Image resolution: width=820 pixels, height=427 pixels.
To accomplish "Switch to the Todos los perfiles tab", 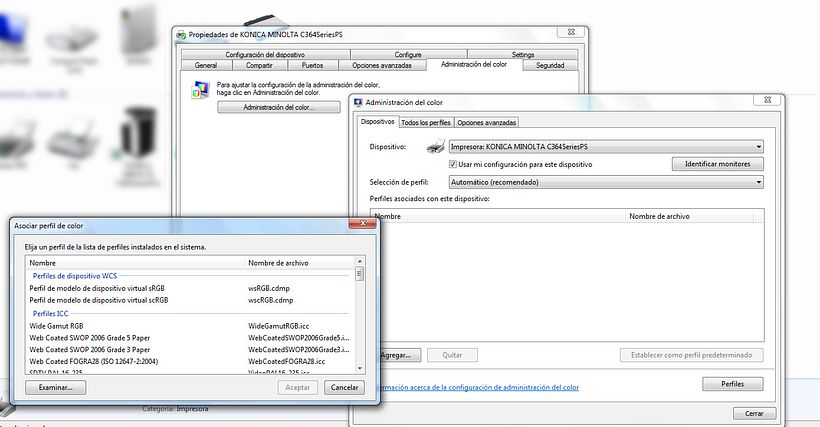I will click(426, 122).
